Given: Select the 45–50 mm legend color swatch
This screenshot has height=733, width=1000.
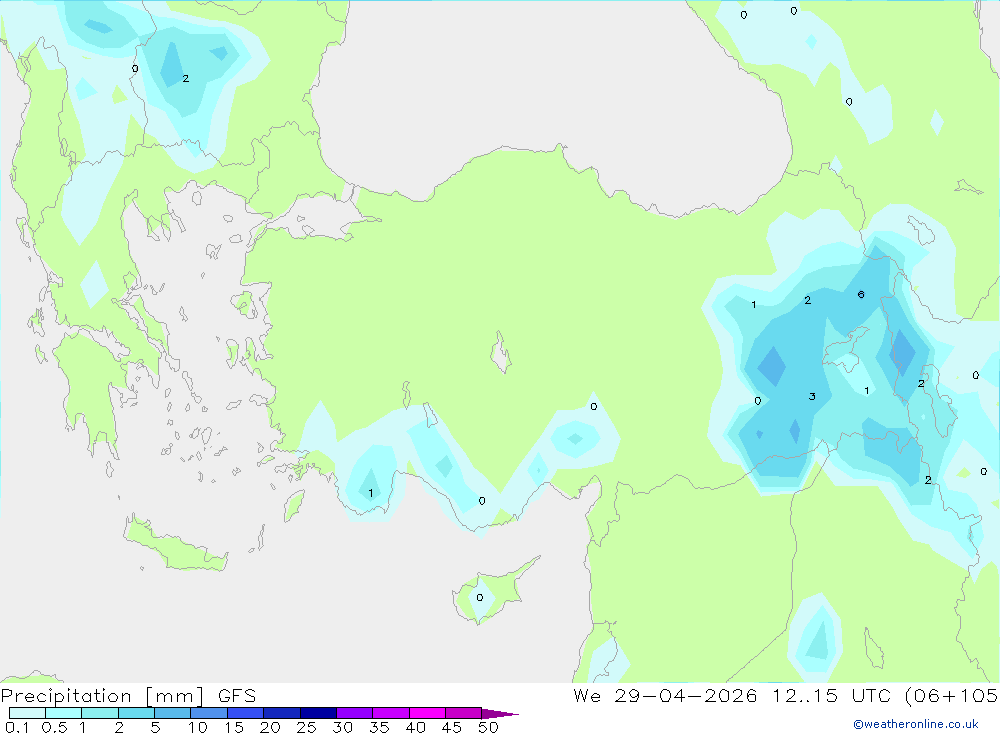Looking at the screenshot, I should (463, 713).
